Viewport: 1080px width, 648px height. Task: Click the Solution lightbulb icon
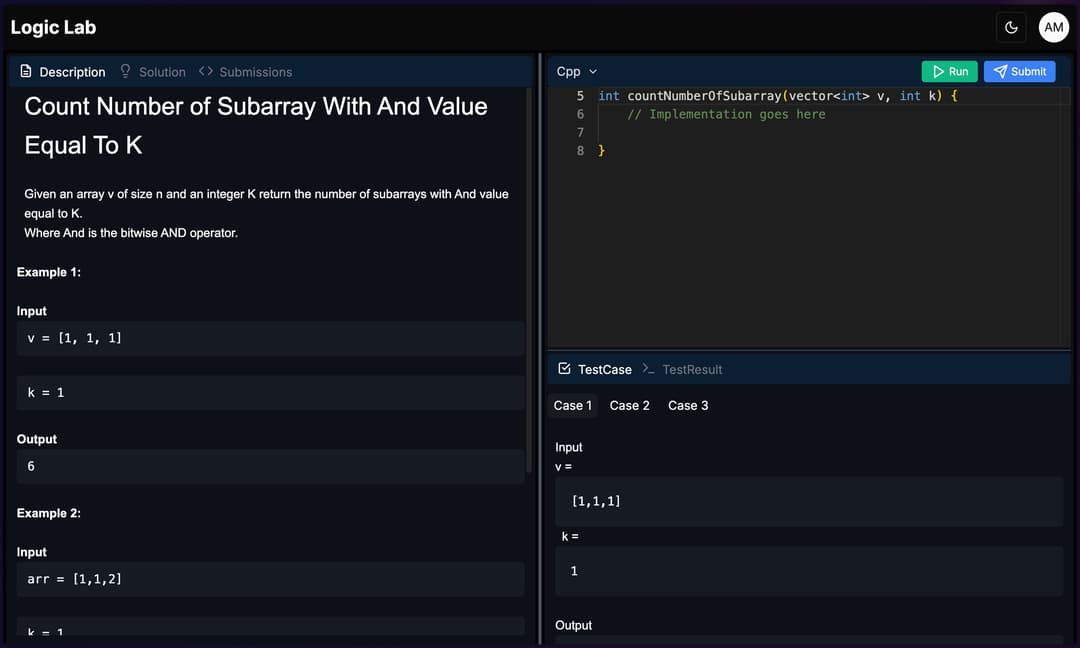(125, 71)
